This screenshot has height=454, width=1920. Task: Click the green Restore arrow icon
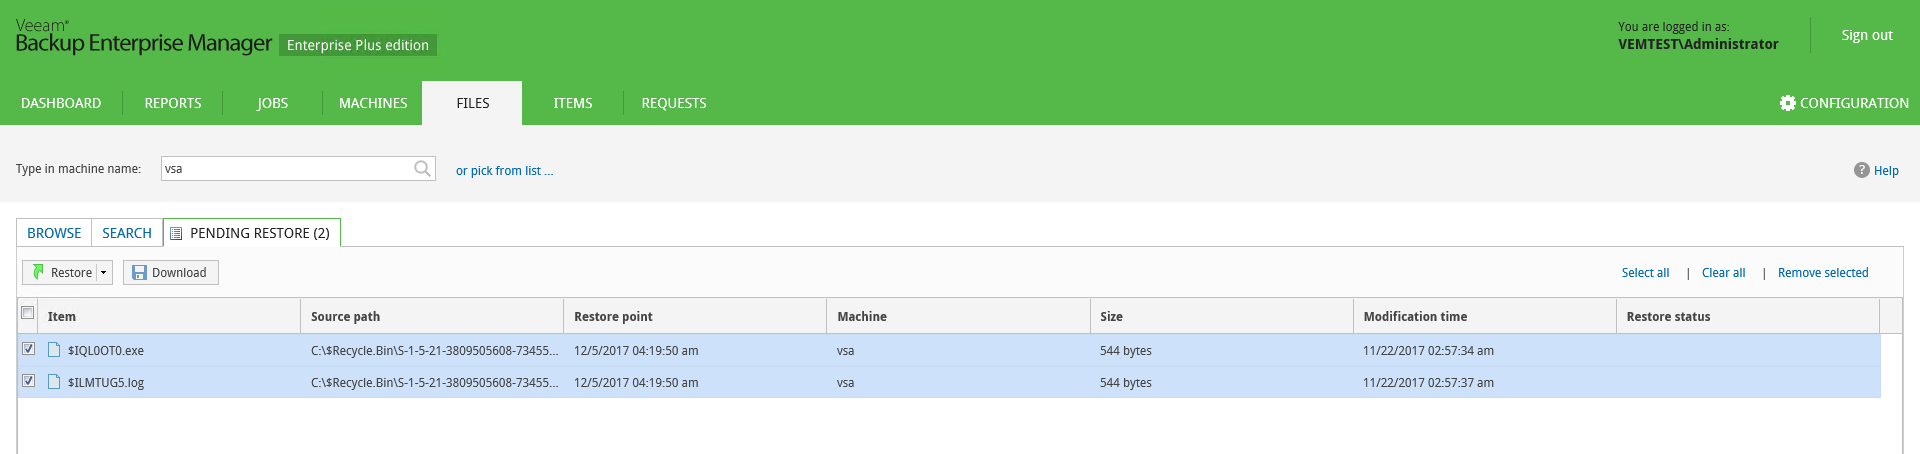[x=38, y=272]
